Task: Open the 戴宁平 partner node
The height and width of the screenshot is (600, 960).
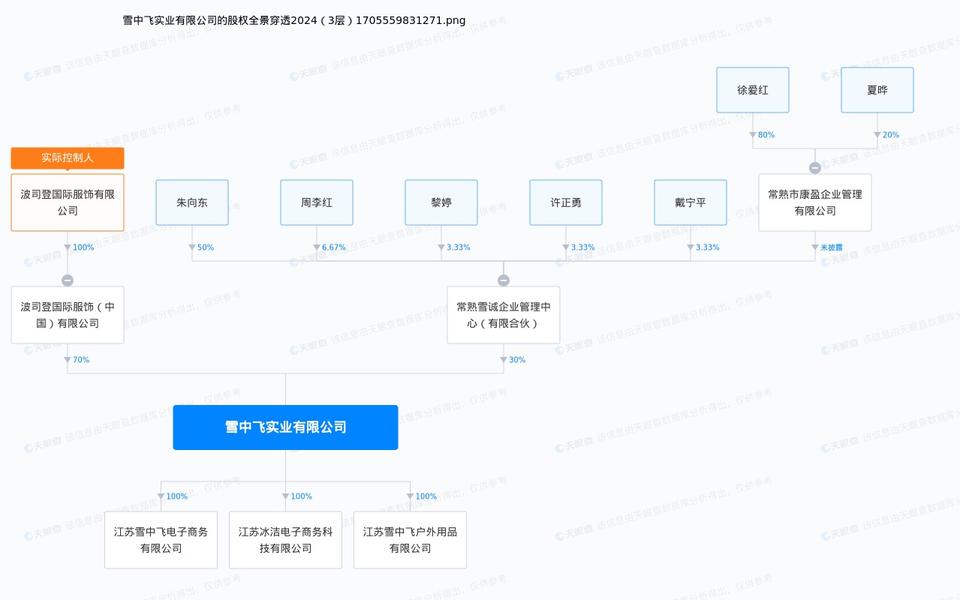Action: click(690, 202)
